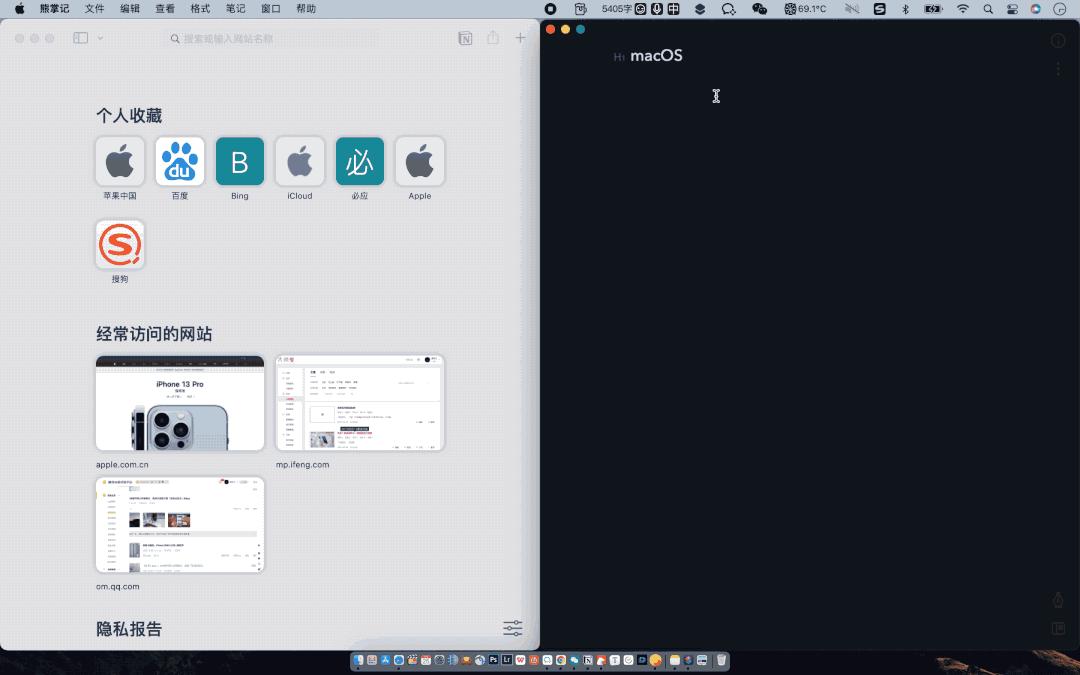The height and width of the screenshot is (675, 1080).
Task: Open the App Store from the Dock
Action: pos(386,660)
